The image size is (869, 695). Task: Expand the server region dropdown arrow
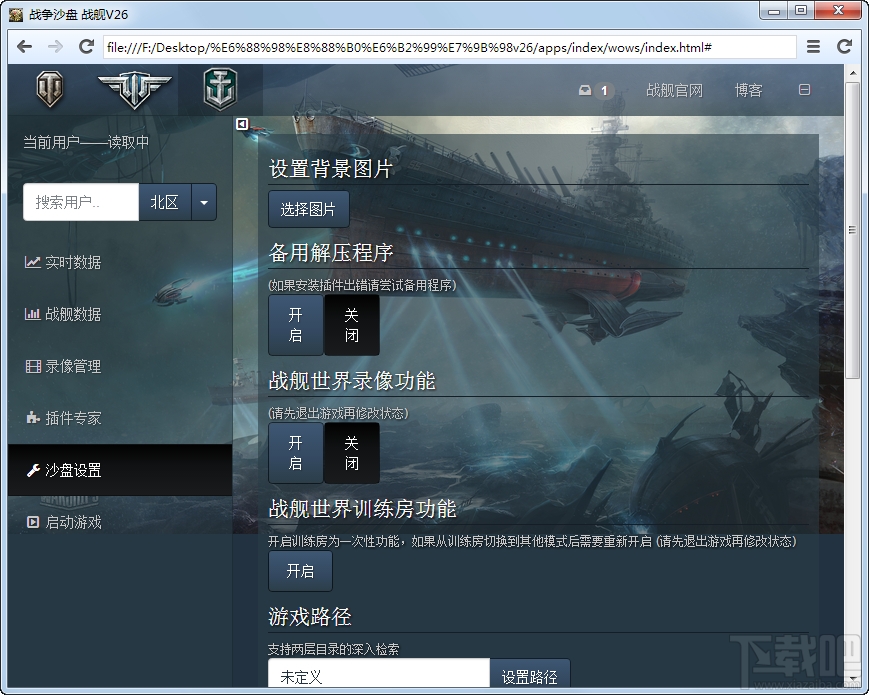pyautogui.click(x=204, y=202)
